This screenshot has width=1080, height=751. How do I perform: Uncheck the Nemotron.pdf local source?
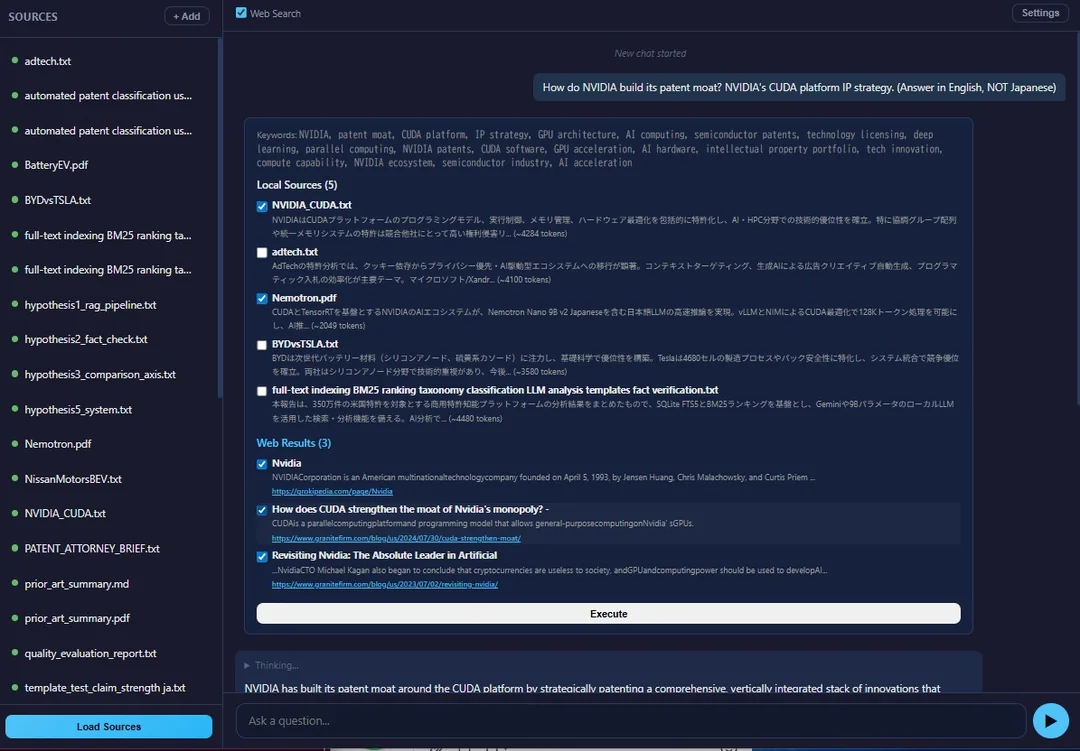coord(261,298)
